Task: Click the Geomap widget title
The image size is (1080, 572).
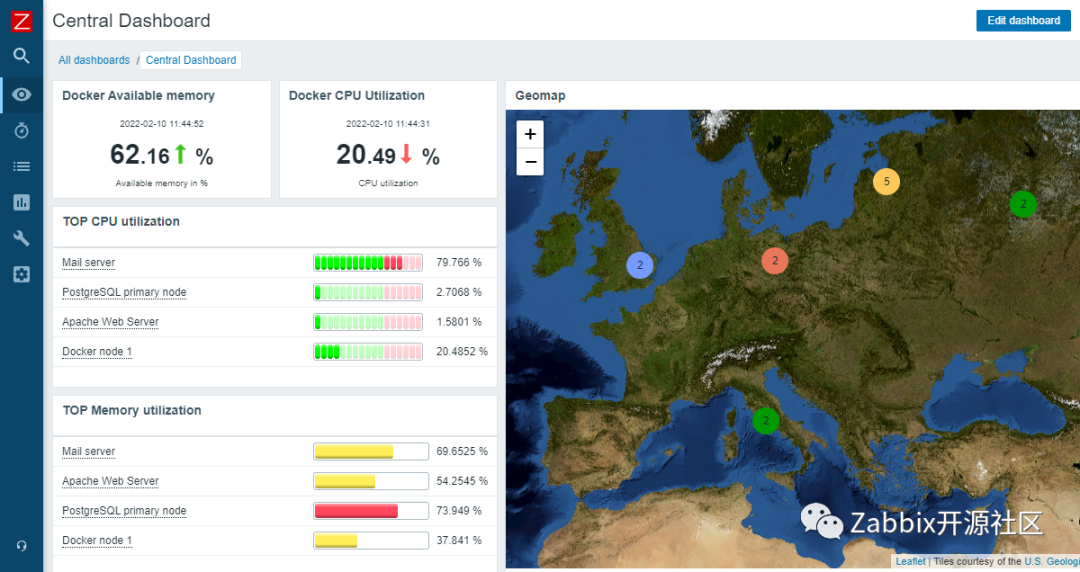Action: (x=540, y=96)
